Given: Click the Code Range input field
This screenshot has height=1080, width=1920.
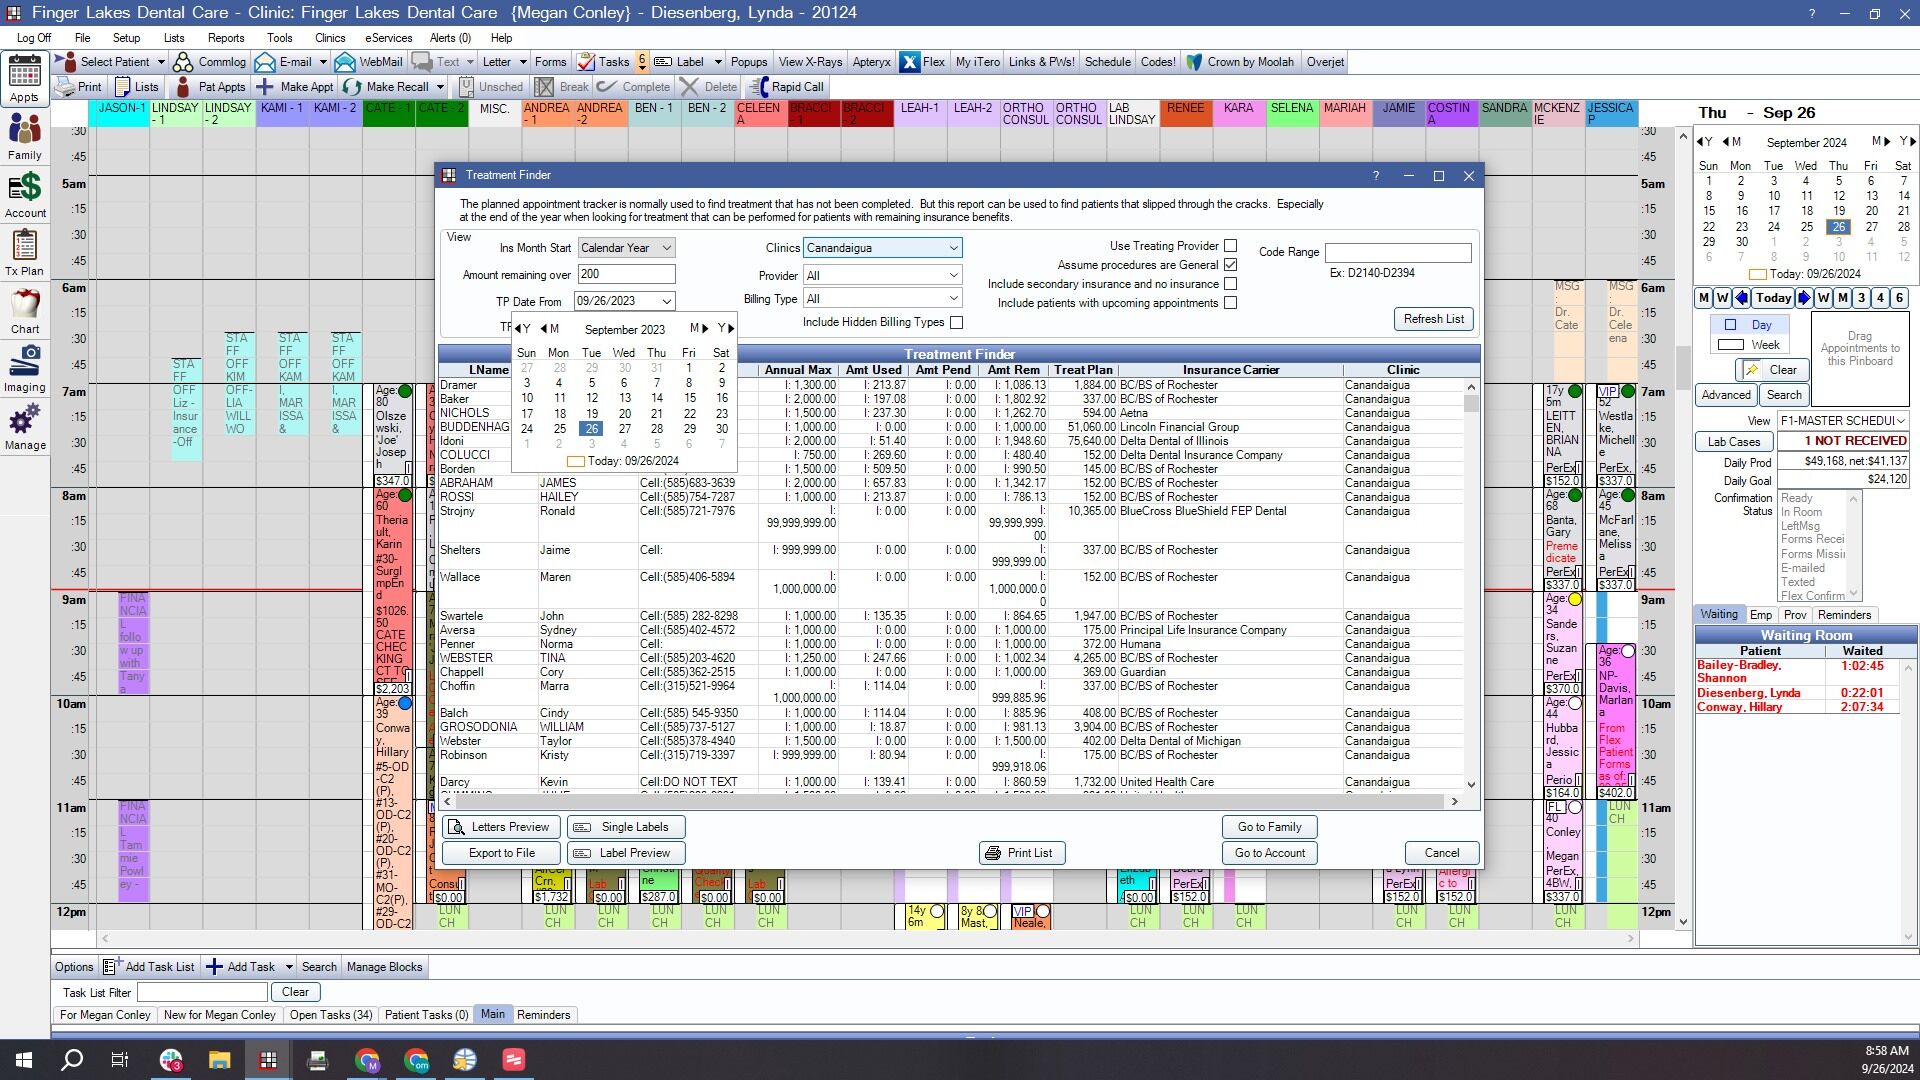Looking at the screenshot, I should 1398,253.
